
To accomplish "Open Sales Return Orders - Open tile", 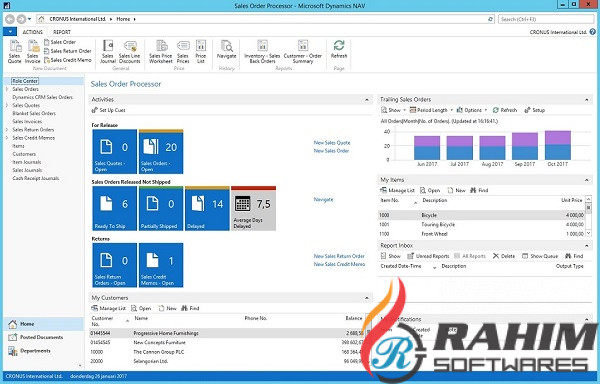I will click(114, 265).
